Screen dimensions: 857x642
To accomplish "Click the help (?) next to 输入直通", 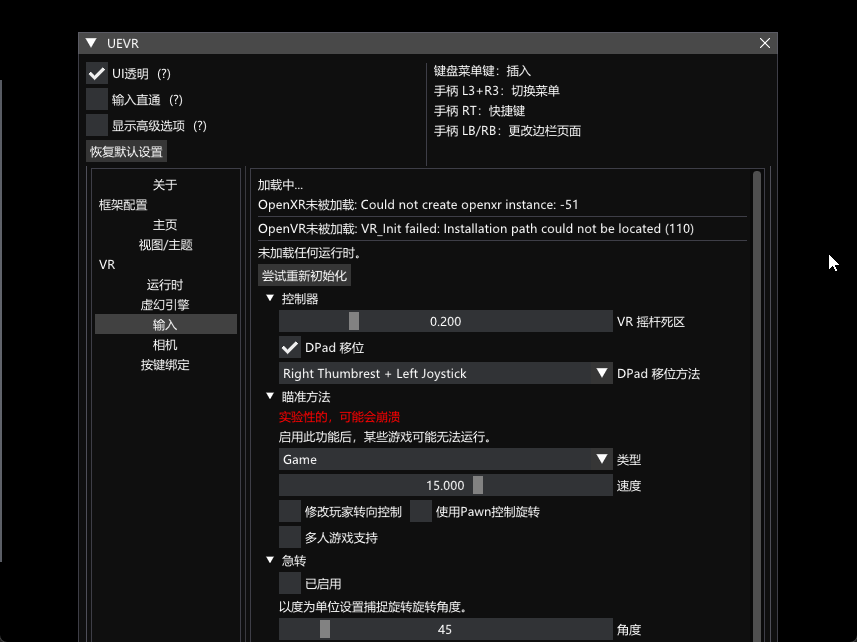I will (176, 100).
